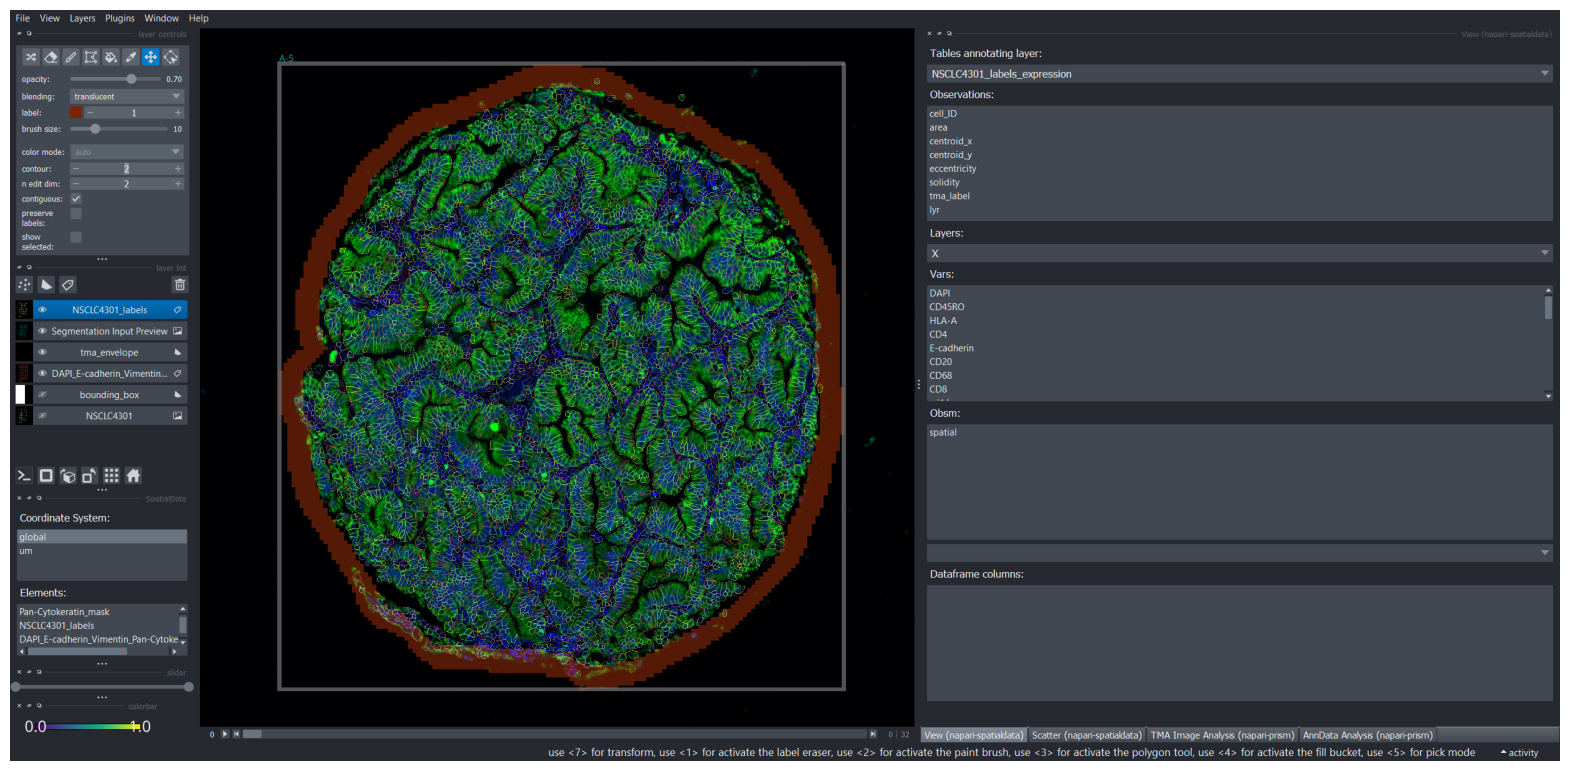Open the Plugins menu
Screen dimensions: 1570x771
(x=120, y=18)
